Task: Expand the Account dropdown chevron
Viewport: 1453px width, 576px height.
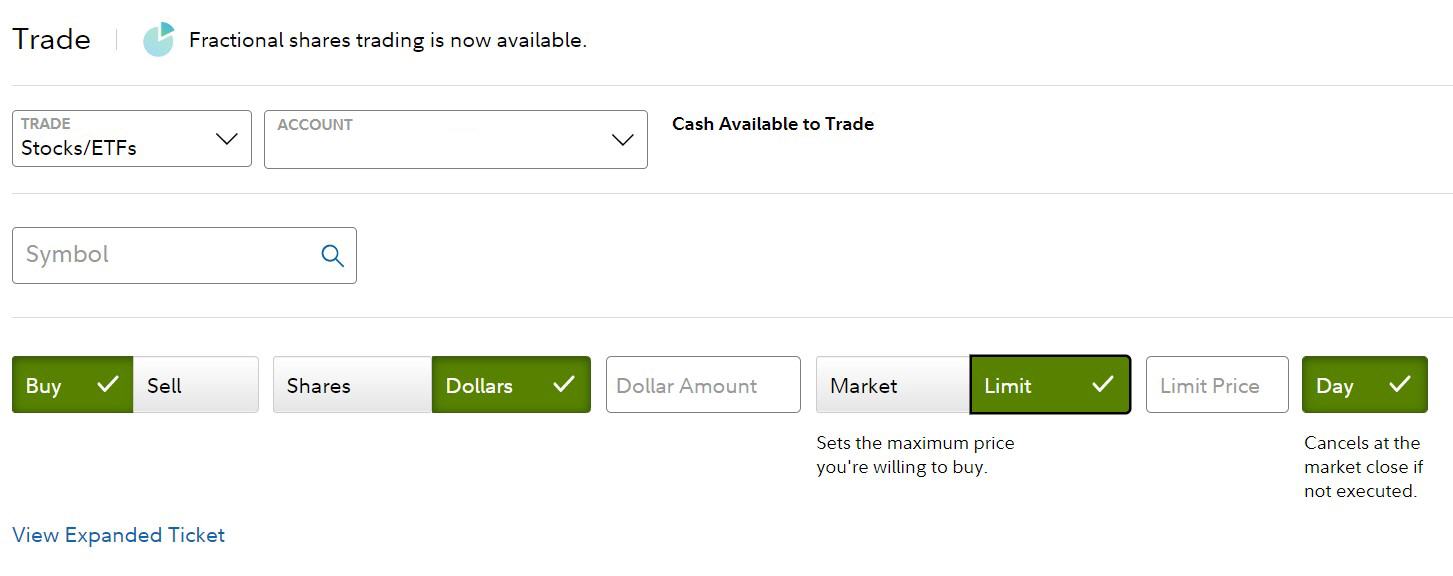Action: pos(623,140)
